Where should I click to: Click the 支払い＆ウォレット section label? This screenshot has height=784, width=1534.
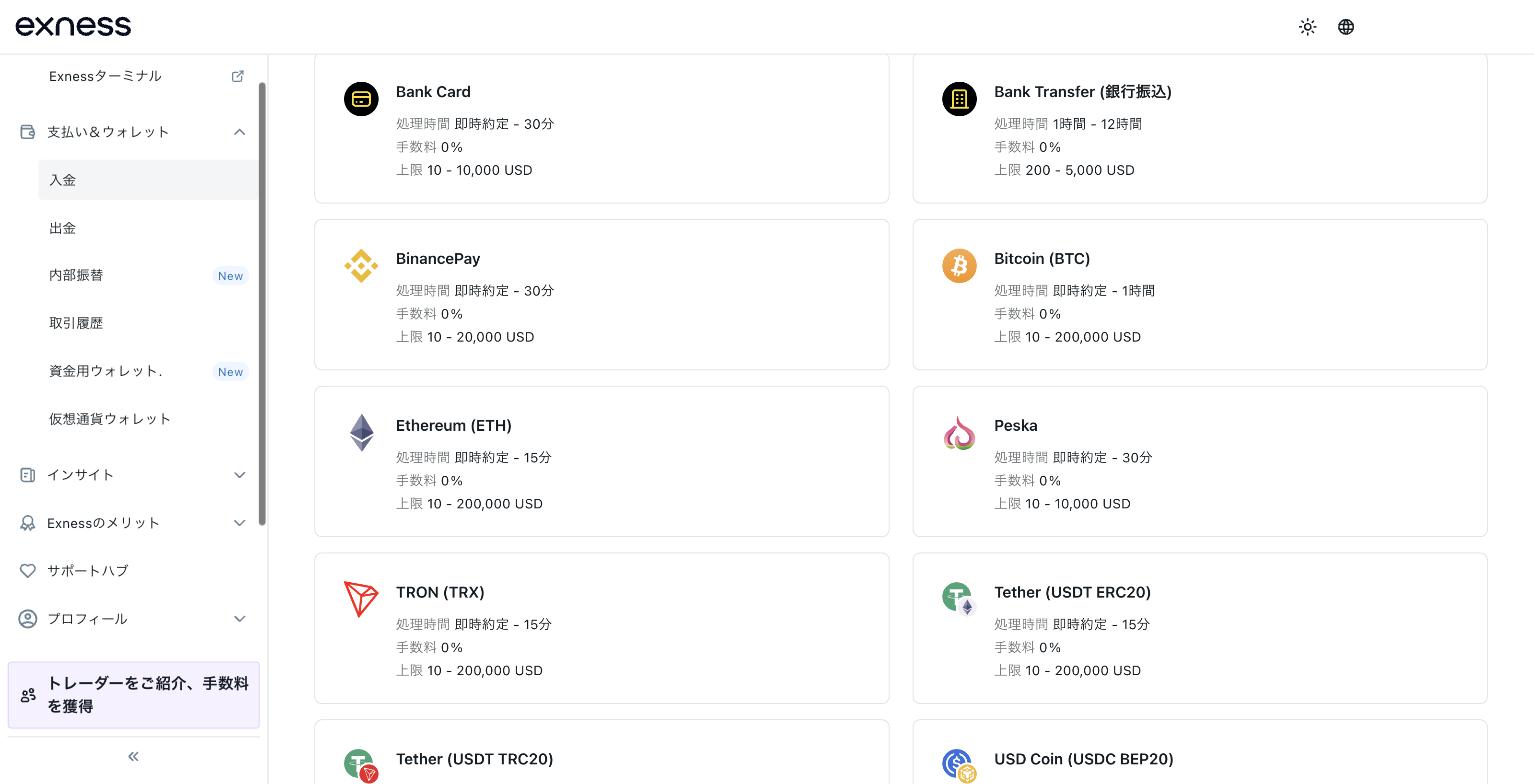[x=108, y=132]
